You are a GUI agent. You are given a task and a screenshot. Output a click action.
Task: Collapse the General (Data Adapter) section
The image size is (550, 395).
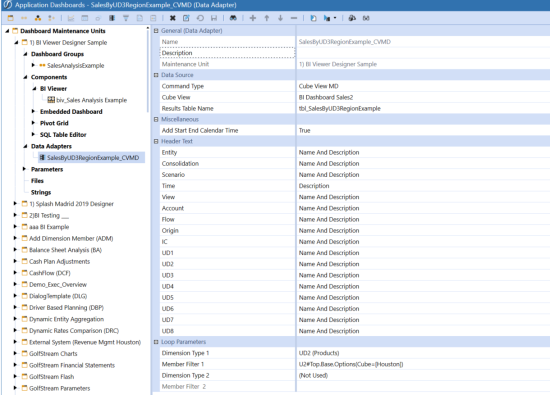(x=156, y=31)
